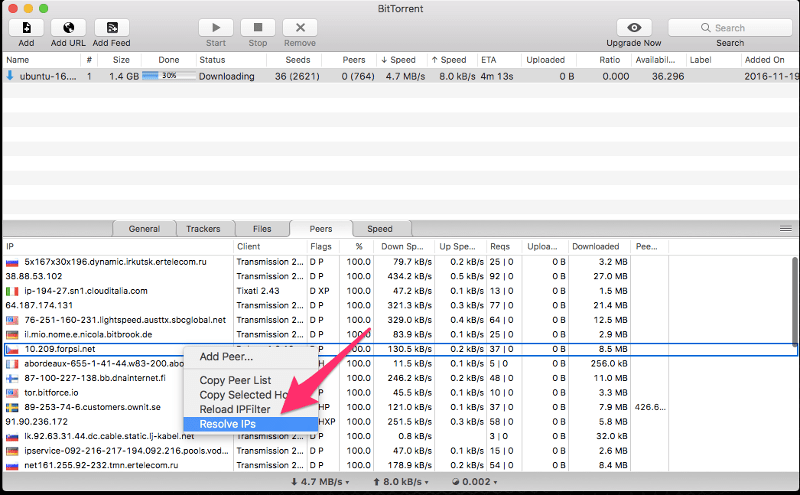The image size is (800, 495).
Task: Click German flag of bitbrook.de peer
Action: point(12,335)
